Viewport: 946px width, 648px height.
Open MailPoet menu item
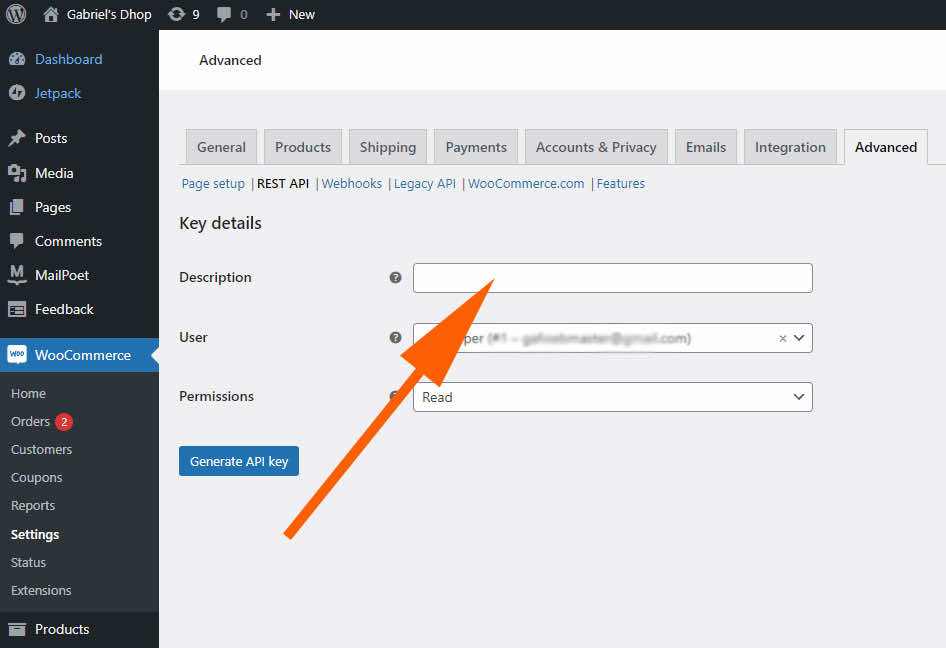tap(62, 275)
